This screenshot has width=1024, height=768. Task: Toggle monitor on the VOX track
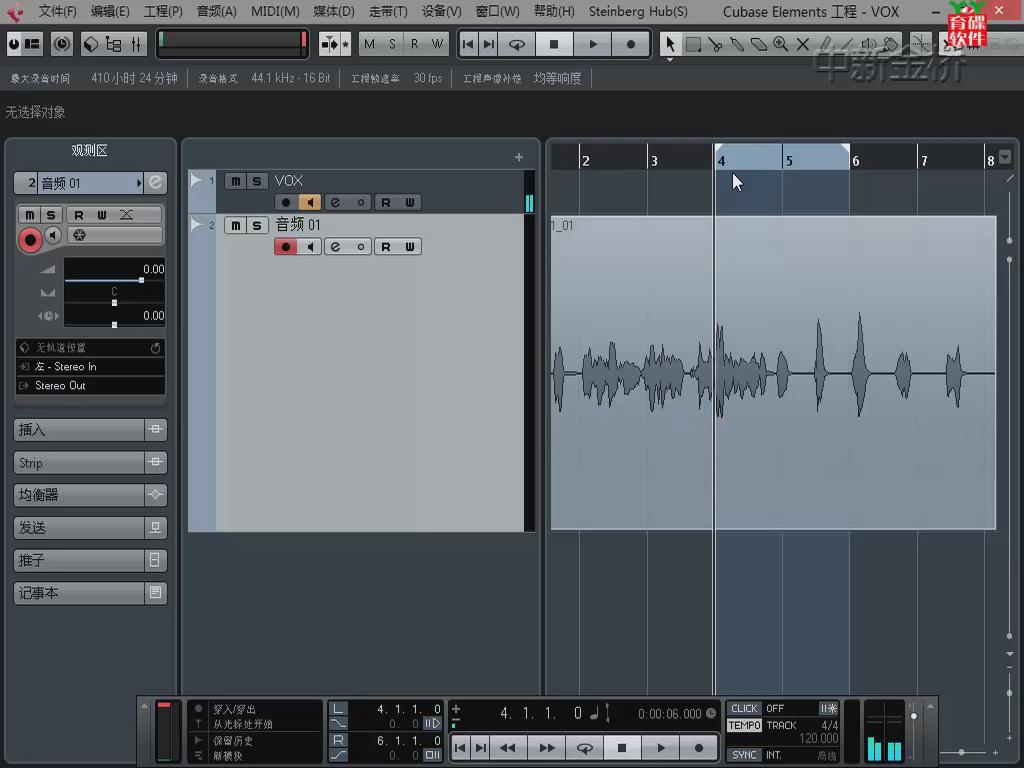click(310, 202)
